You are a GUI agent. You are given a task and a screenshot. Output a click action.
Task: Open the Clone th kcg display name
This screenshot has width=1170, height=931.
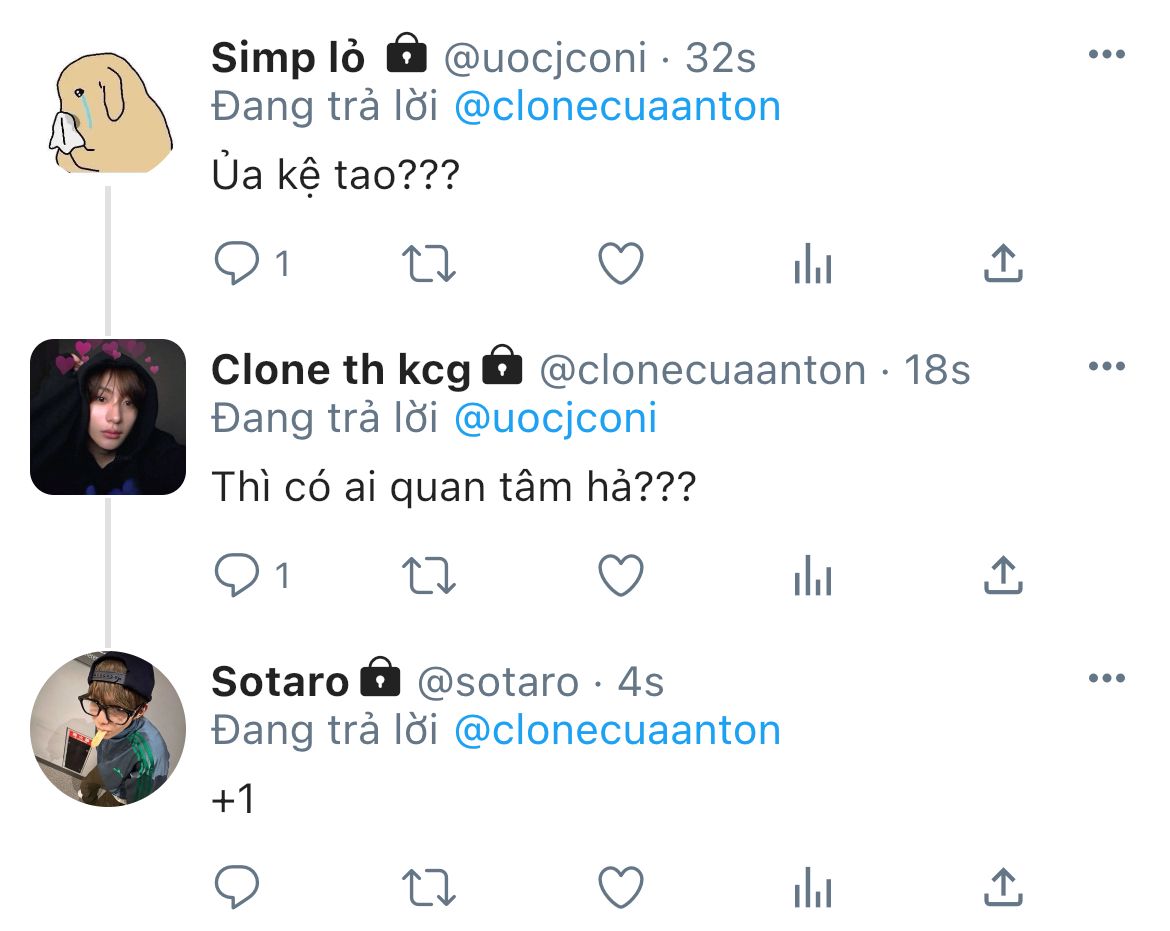pyautogui.click(x=340, y=370)
